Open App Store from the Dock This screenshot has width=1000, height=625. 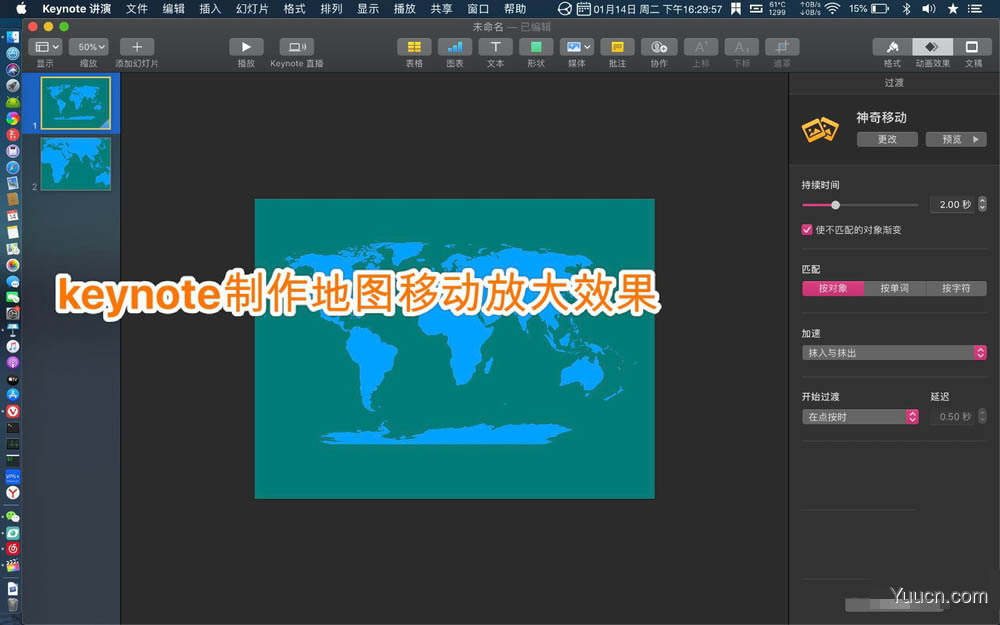tap(13, 395)
